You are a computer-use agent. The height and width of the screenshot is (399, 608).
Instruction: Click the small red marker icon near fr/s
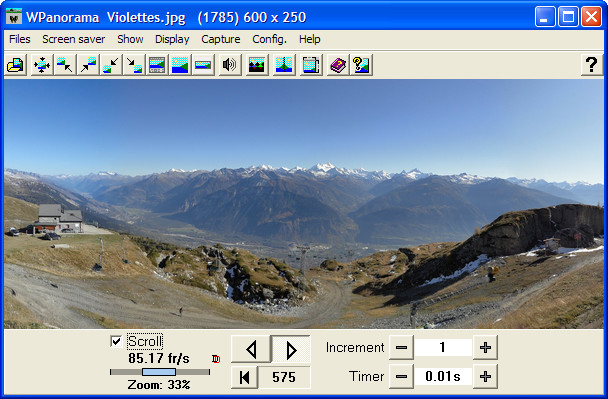[216, 359]
